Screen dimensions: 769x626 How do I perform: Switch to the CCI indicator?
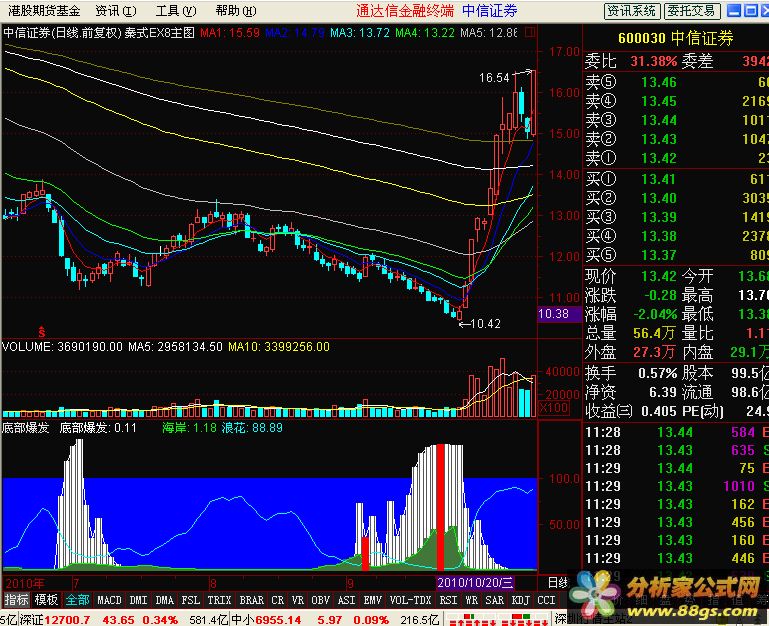click(x=546, y=600)
